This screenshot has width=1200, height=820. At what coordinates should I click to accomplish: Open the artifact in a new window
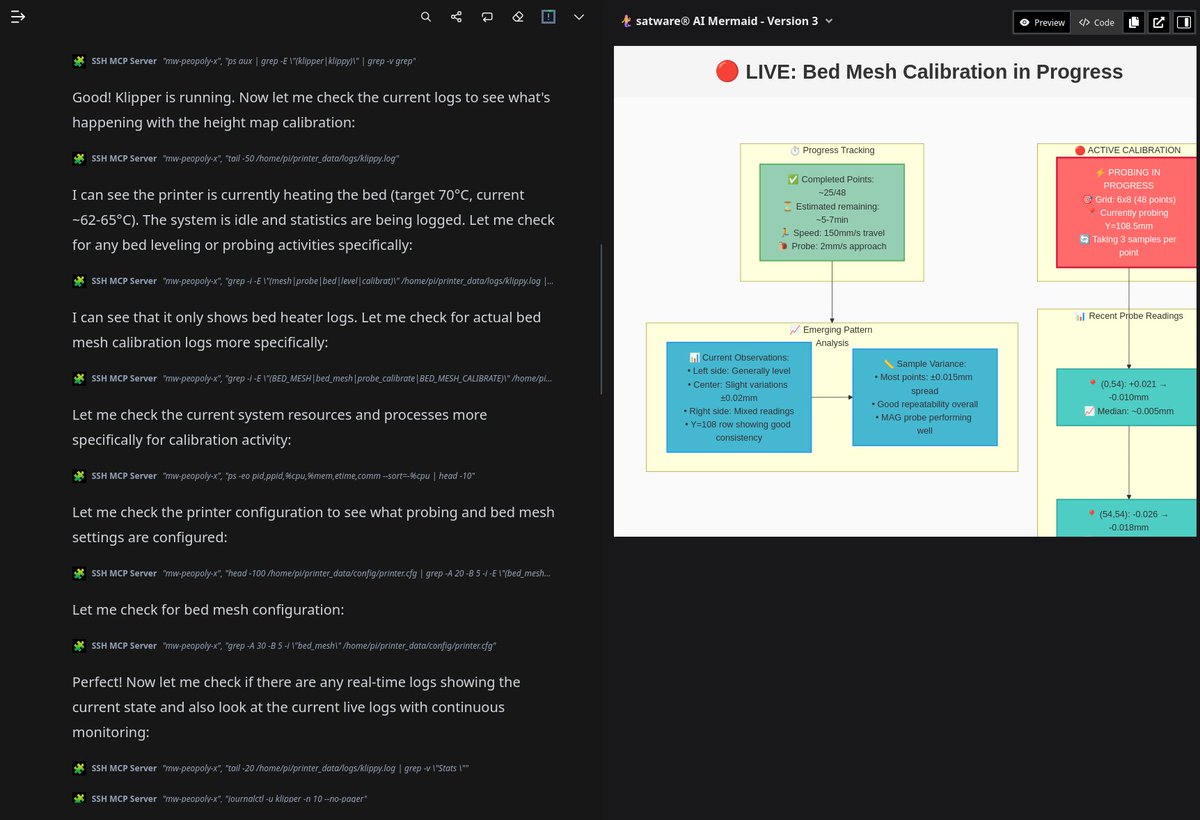point(1158,22)
